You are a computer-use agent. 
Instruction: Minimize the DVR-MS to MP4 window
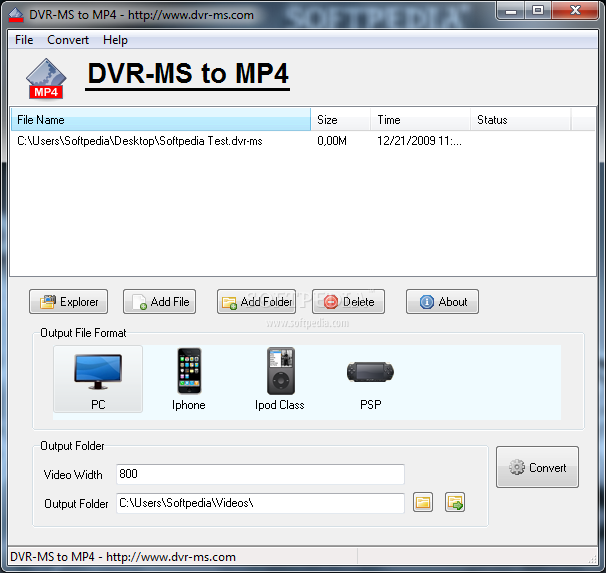click(x=511, y=10)
